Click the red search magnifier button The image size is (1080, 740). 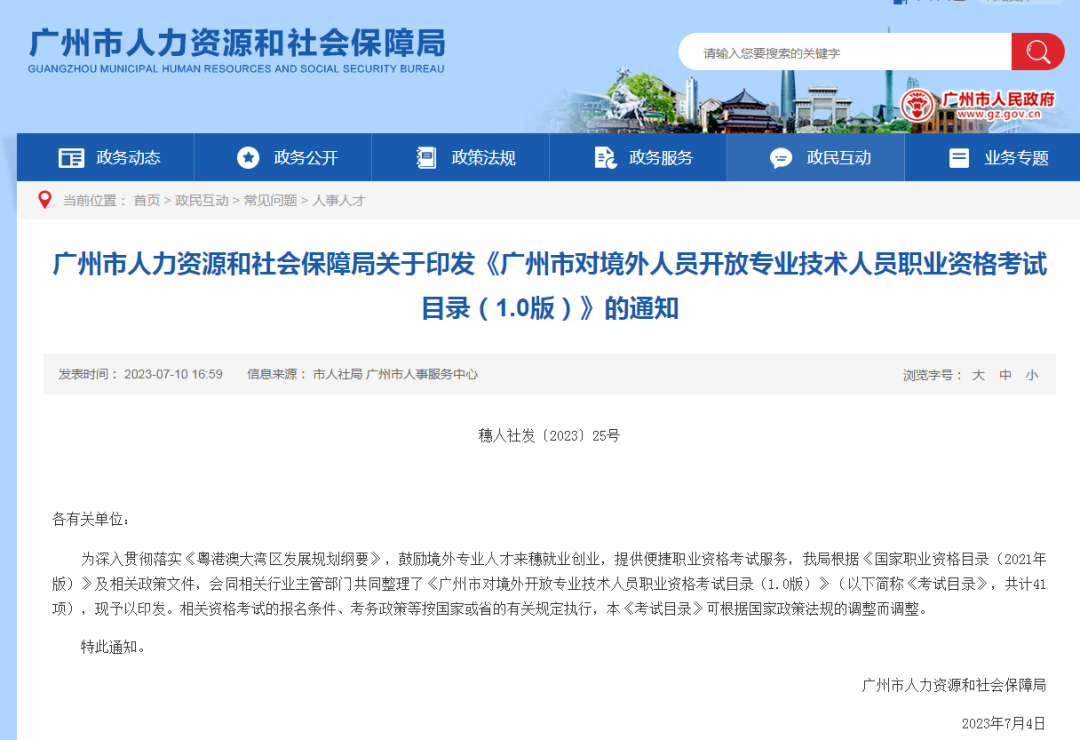click(x=1037, y=52)
